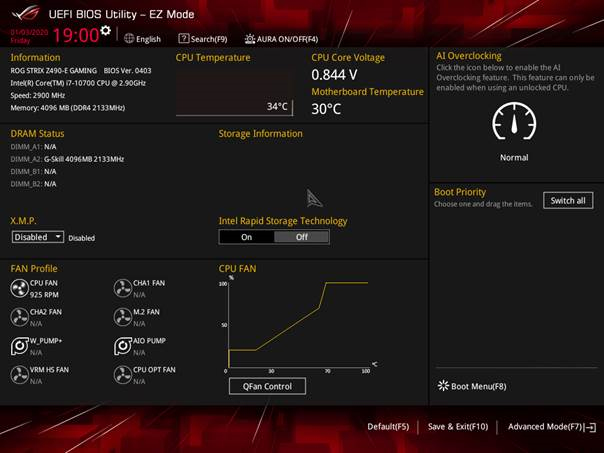This screenshot has height=453, width=604.
Task: Turn Intel Rapid Storage Technology Off
Action: (x=302, y=237)
